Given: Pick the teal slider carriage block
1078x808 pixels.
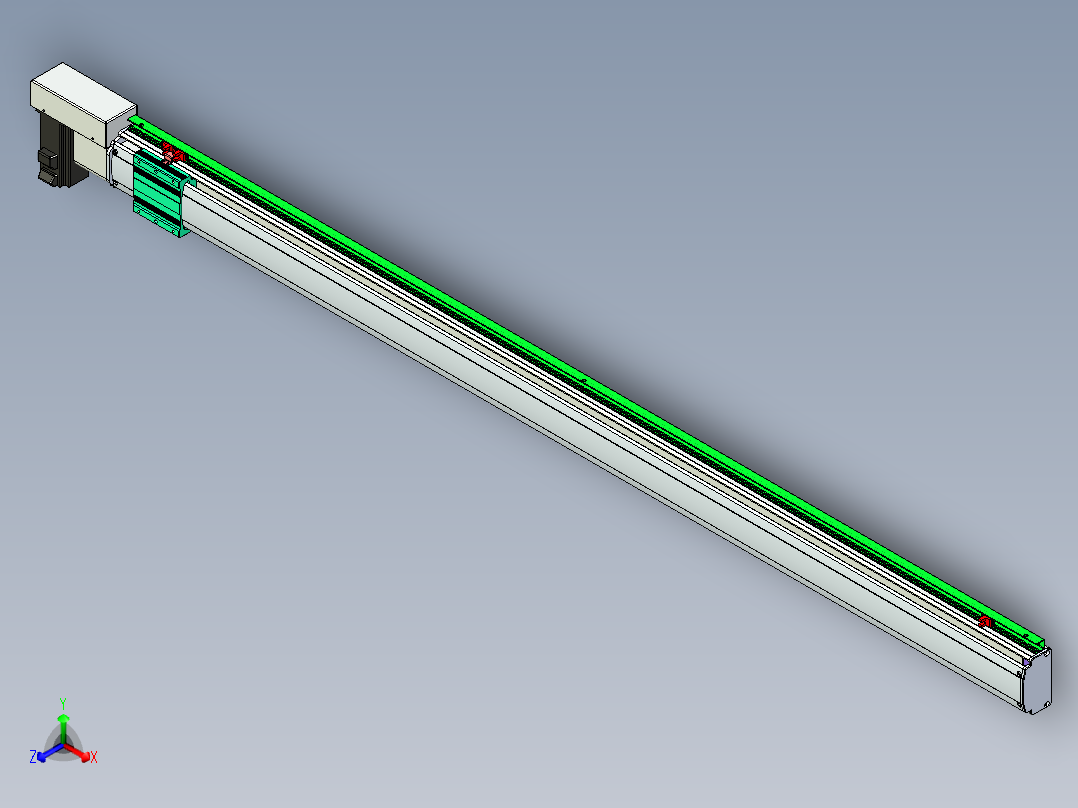Looking at the screenshot, I should point(160,196).
